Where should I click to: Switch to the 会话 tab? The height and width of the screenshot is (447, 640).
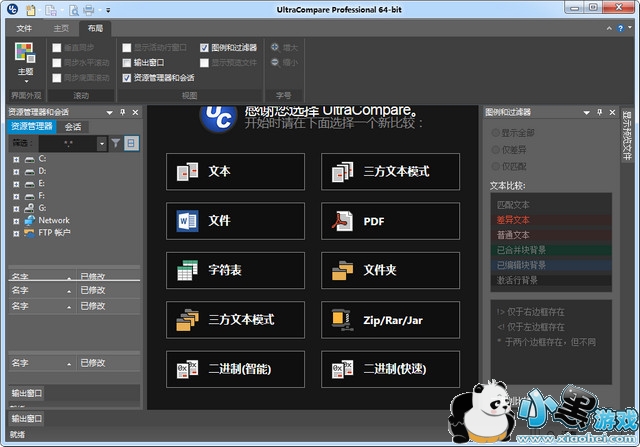click(73, 127)
